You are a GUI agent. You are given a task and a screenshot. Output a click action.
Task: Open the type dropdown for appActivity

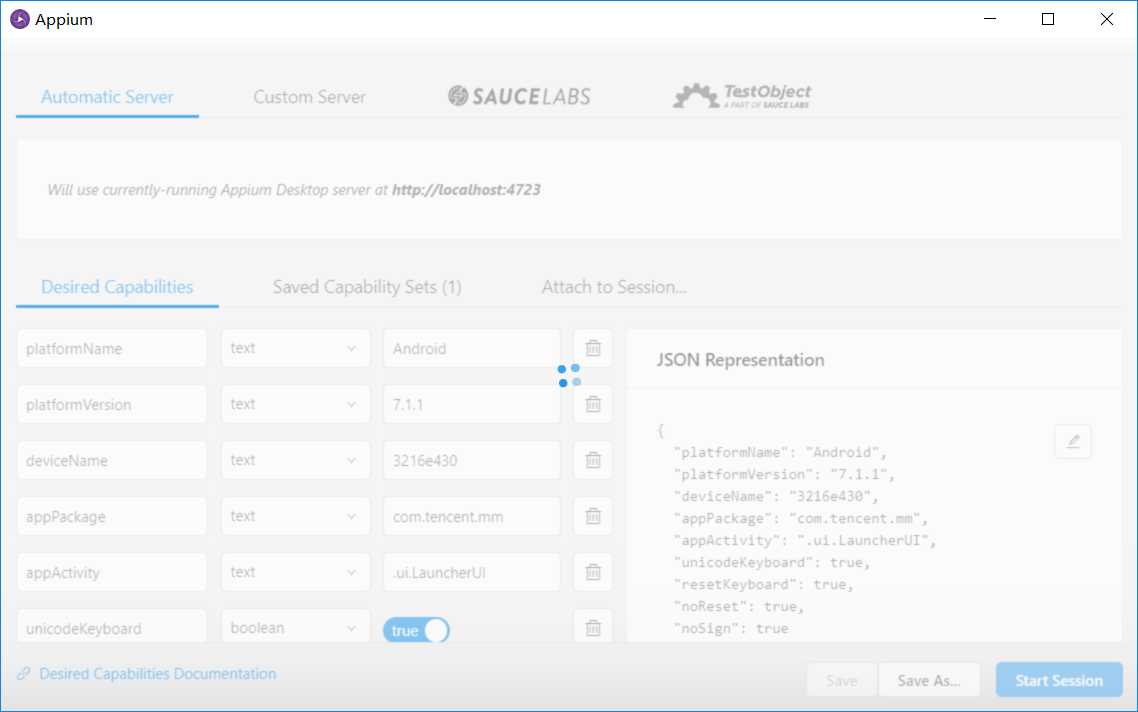pyautogui.click(x=295, y=572)
